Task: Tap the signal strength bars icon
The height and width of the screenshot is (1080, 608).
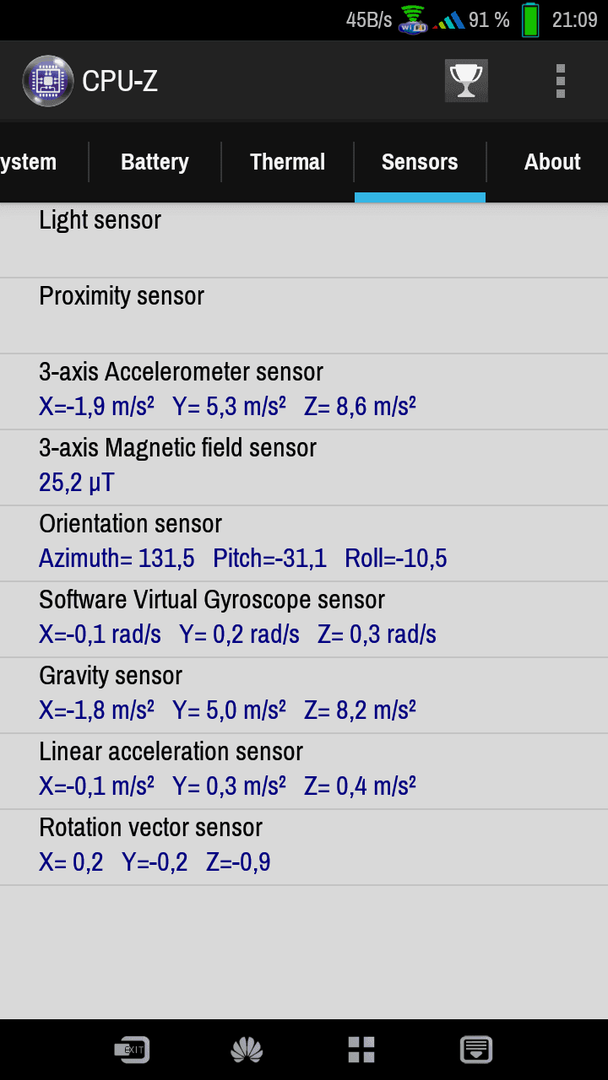Action: (x=448, y=21)
